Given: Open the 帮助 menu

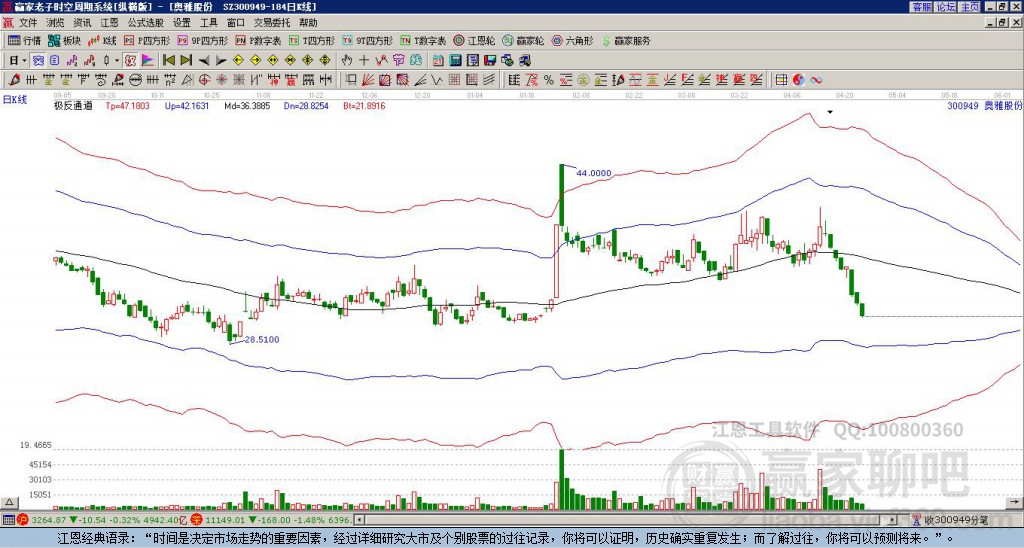Looking at the screenshot, I should pyautogui.click(x=308, y=23).
